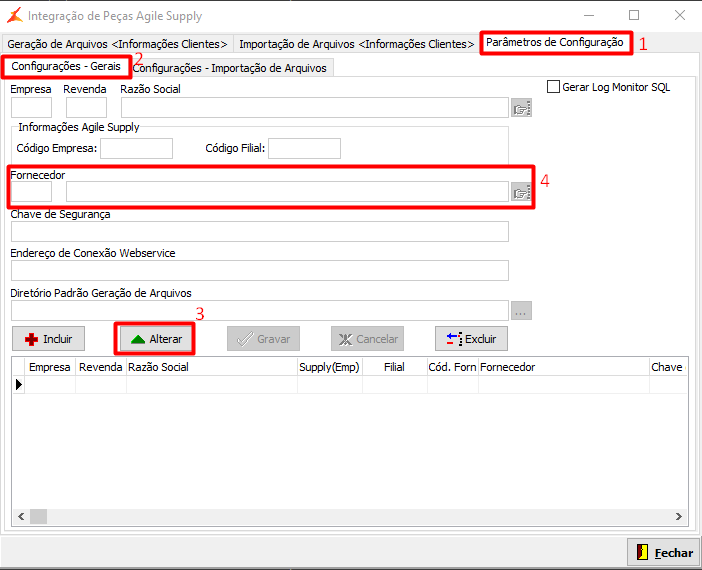Click the Agile Supply app logo icon
The width and height of the screenshot is (702, 570).
pyautogui.click(x=14, y=16)
